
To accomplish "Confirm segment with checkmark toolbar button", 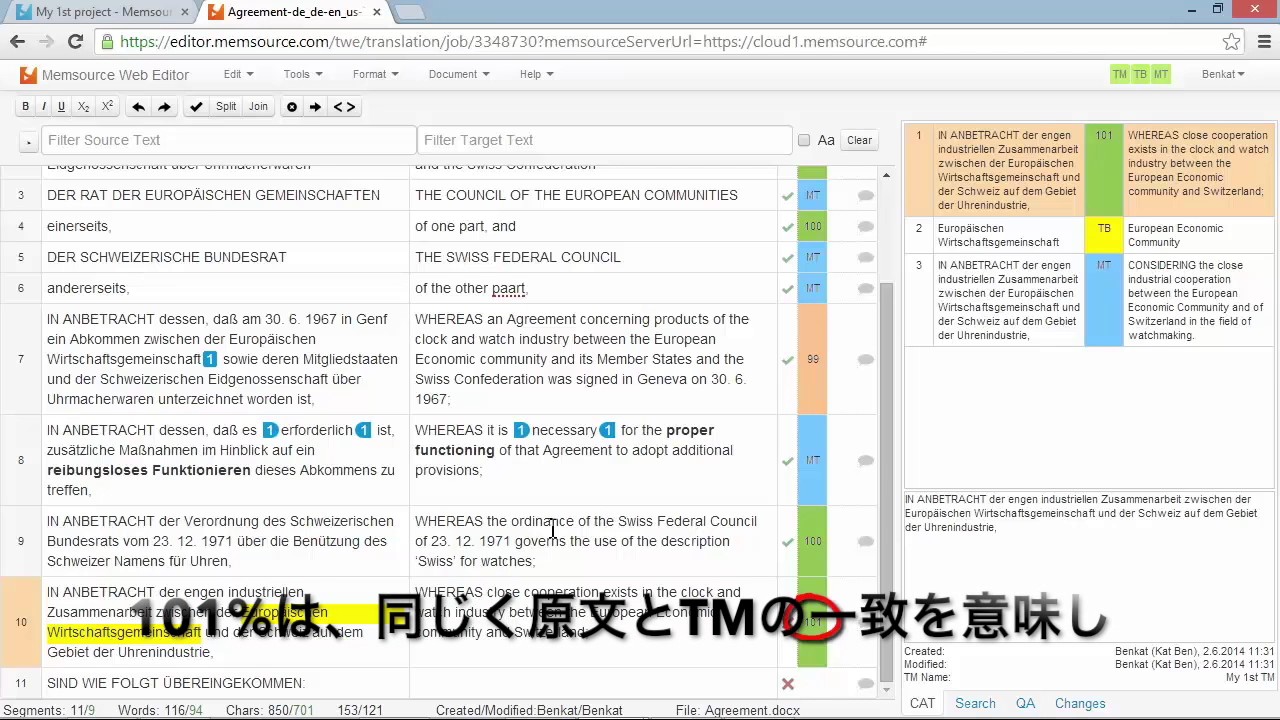I will (x=196, y=107).
